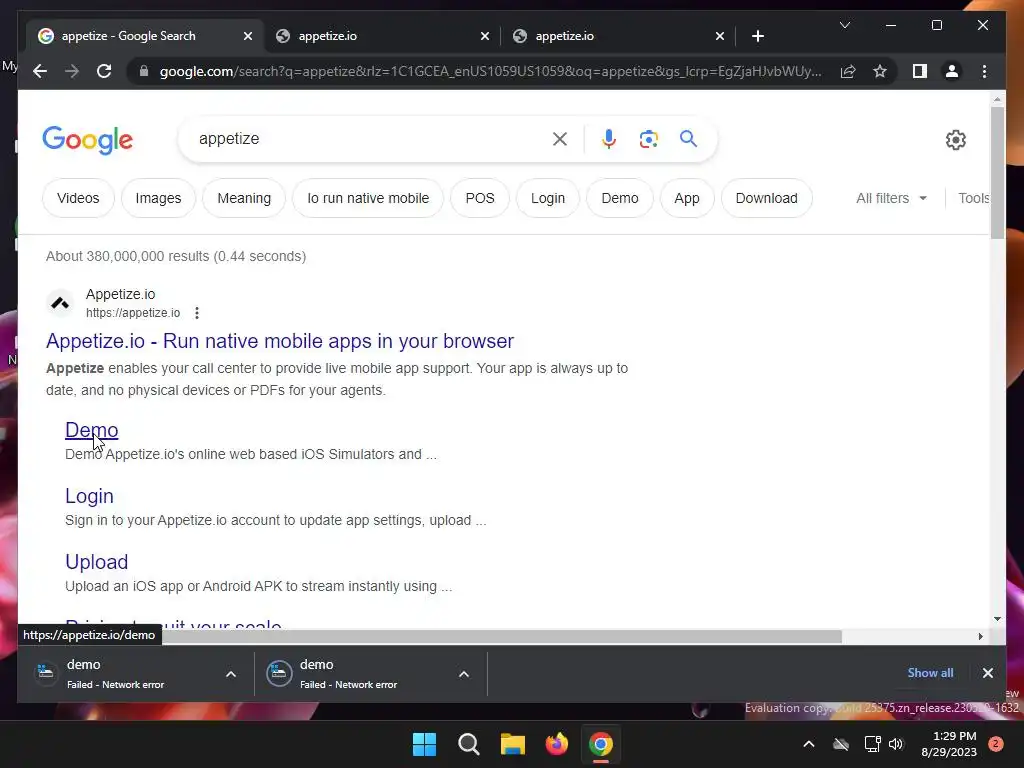The width and height of the screenshot is (1024, 768).
Task: Open the Upload sitelink
Action: tap(97, 562)
